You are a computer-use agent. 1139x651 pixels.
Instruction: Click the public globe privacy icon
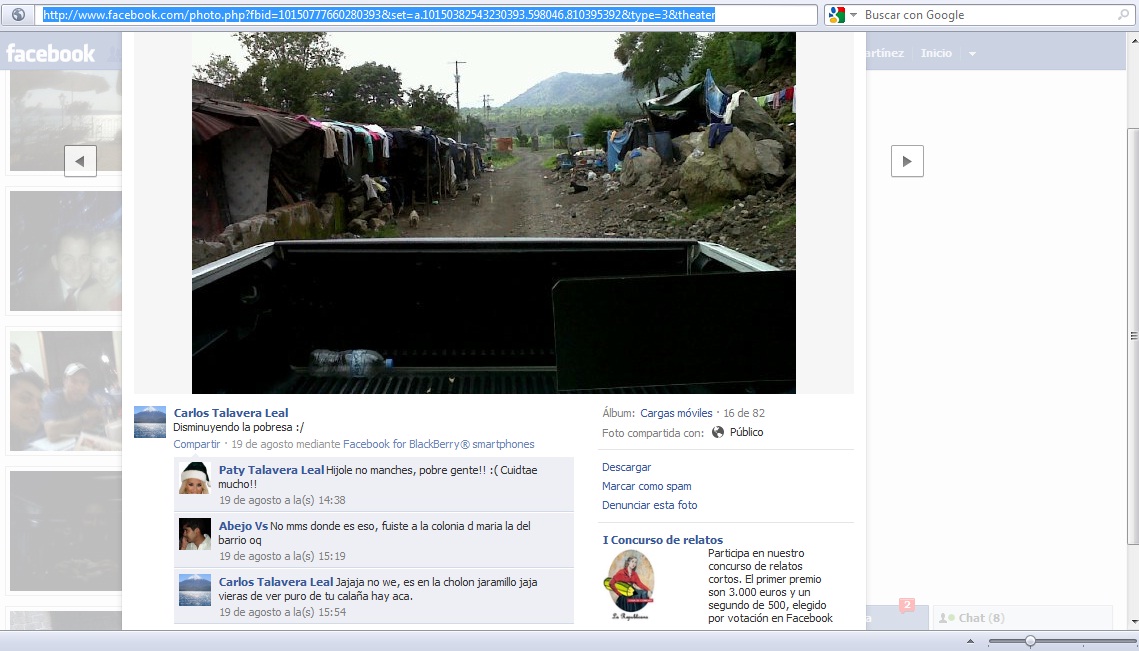tap(718, 432)
